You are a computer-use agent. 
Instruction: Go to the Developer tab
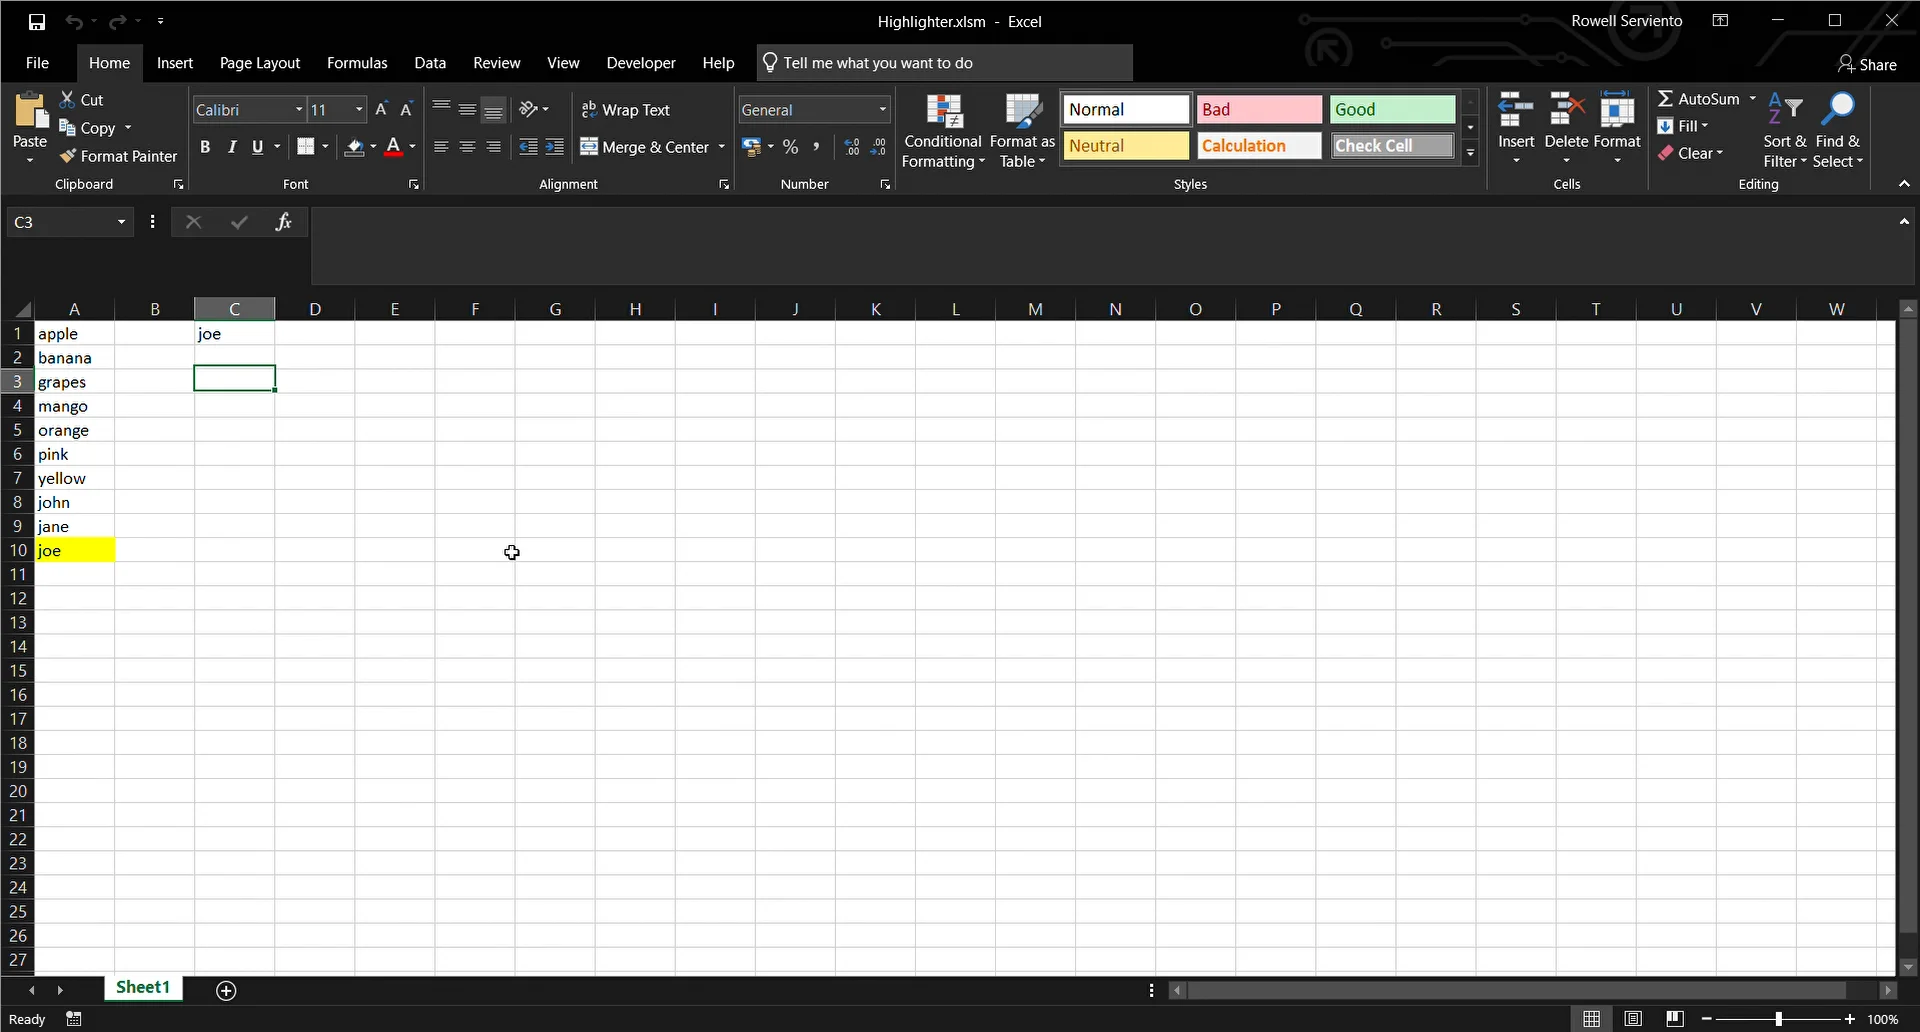(x=641, y=63)
